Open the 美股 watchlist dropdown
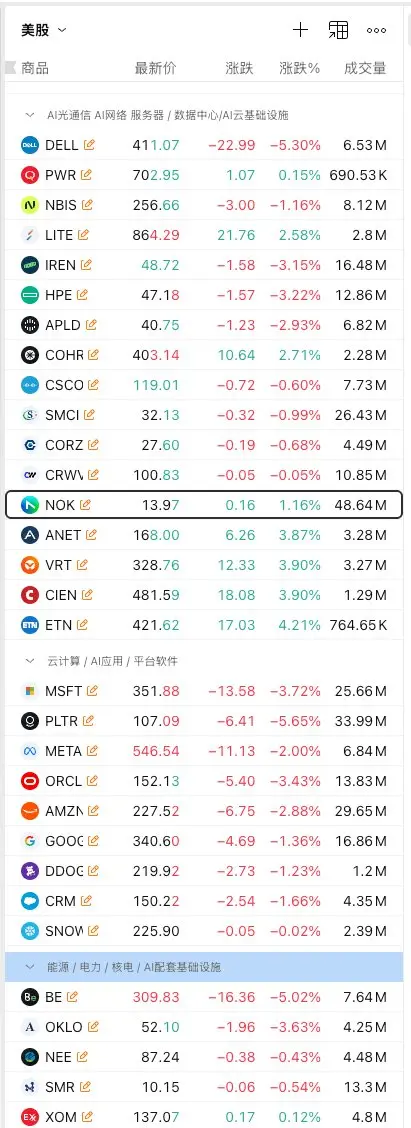This screenshot has height=1128, width=411. [44, 29]
